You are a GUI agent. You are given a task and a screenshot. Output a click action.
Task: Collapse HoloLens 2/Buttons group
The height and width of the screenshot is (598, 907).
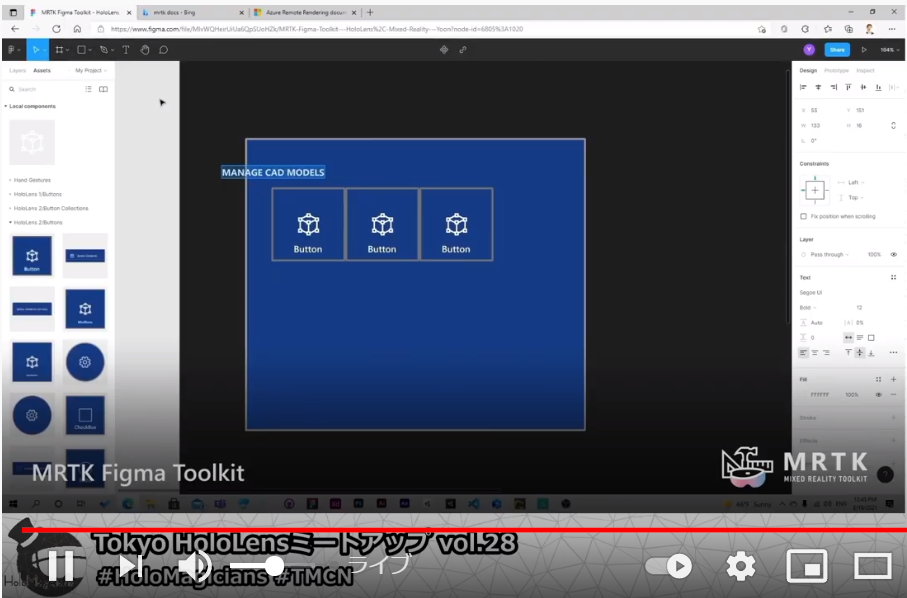tap(36, 223)
